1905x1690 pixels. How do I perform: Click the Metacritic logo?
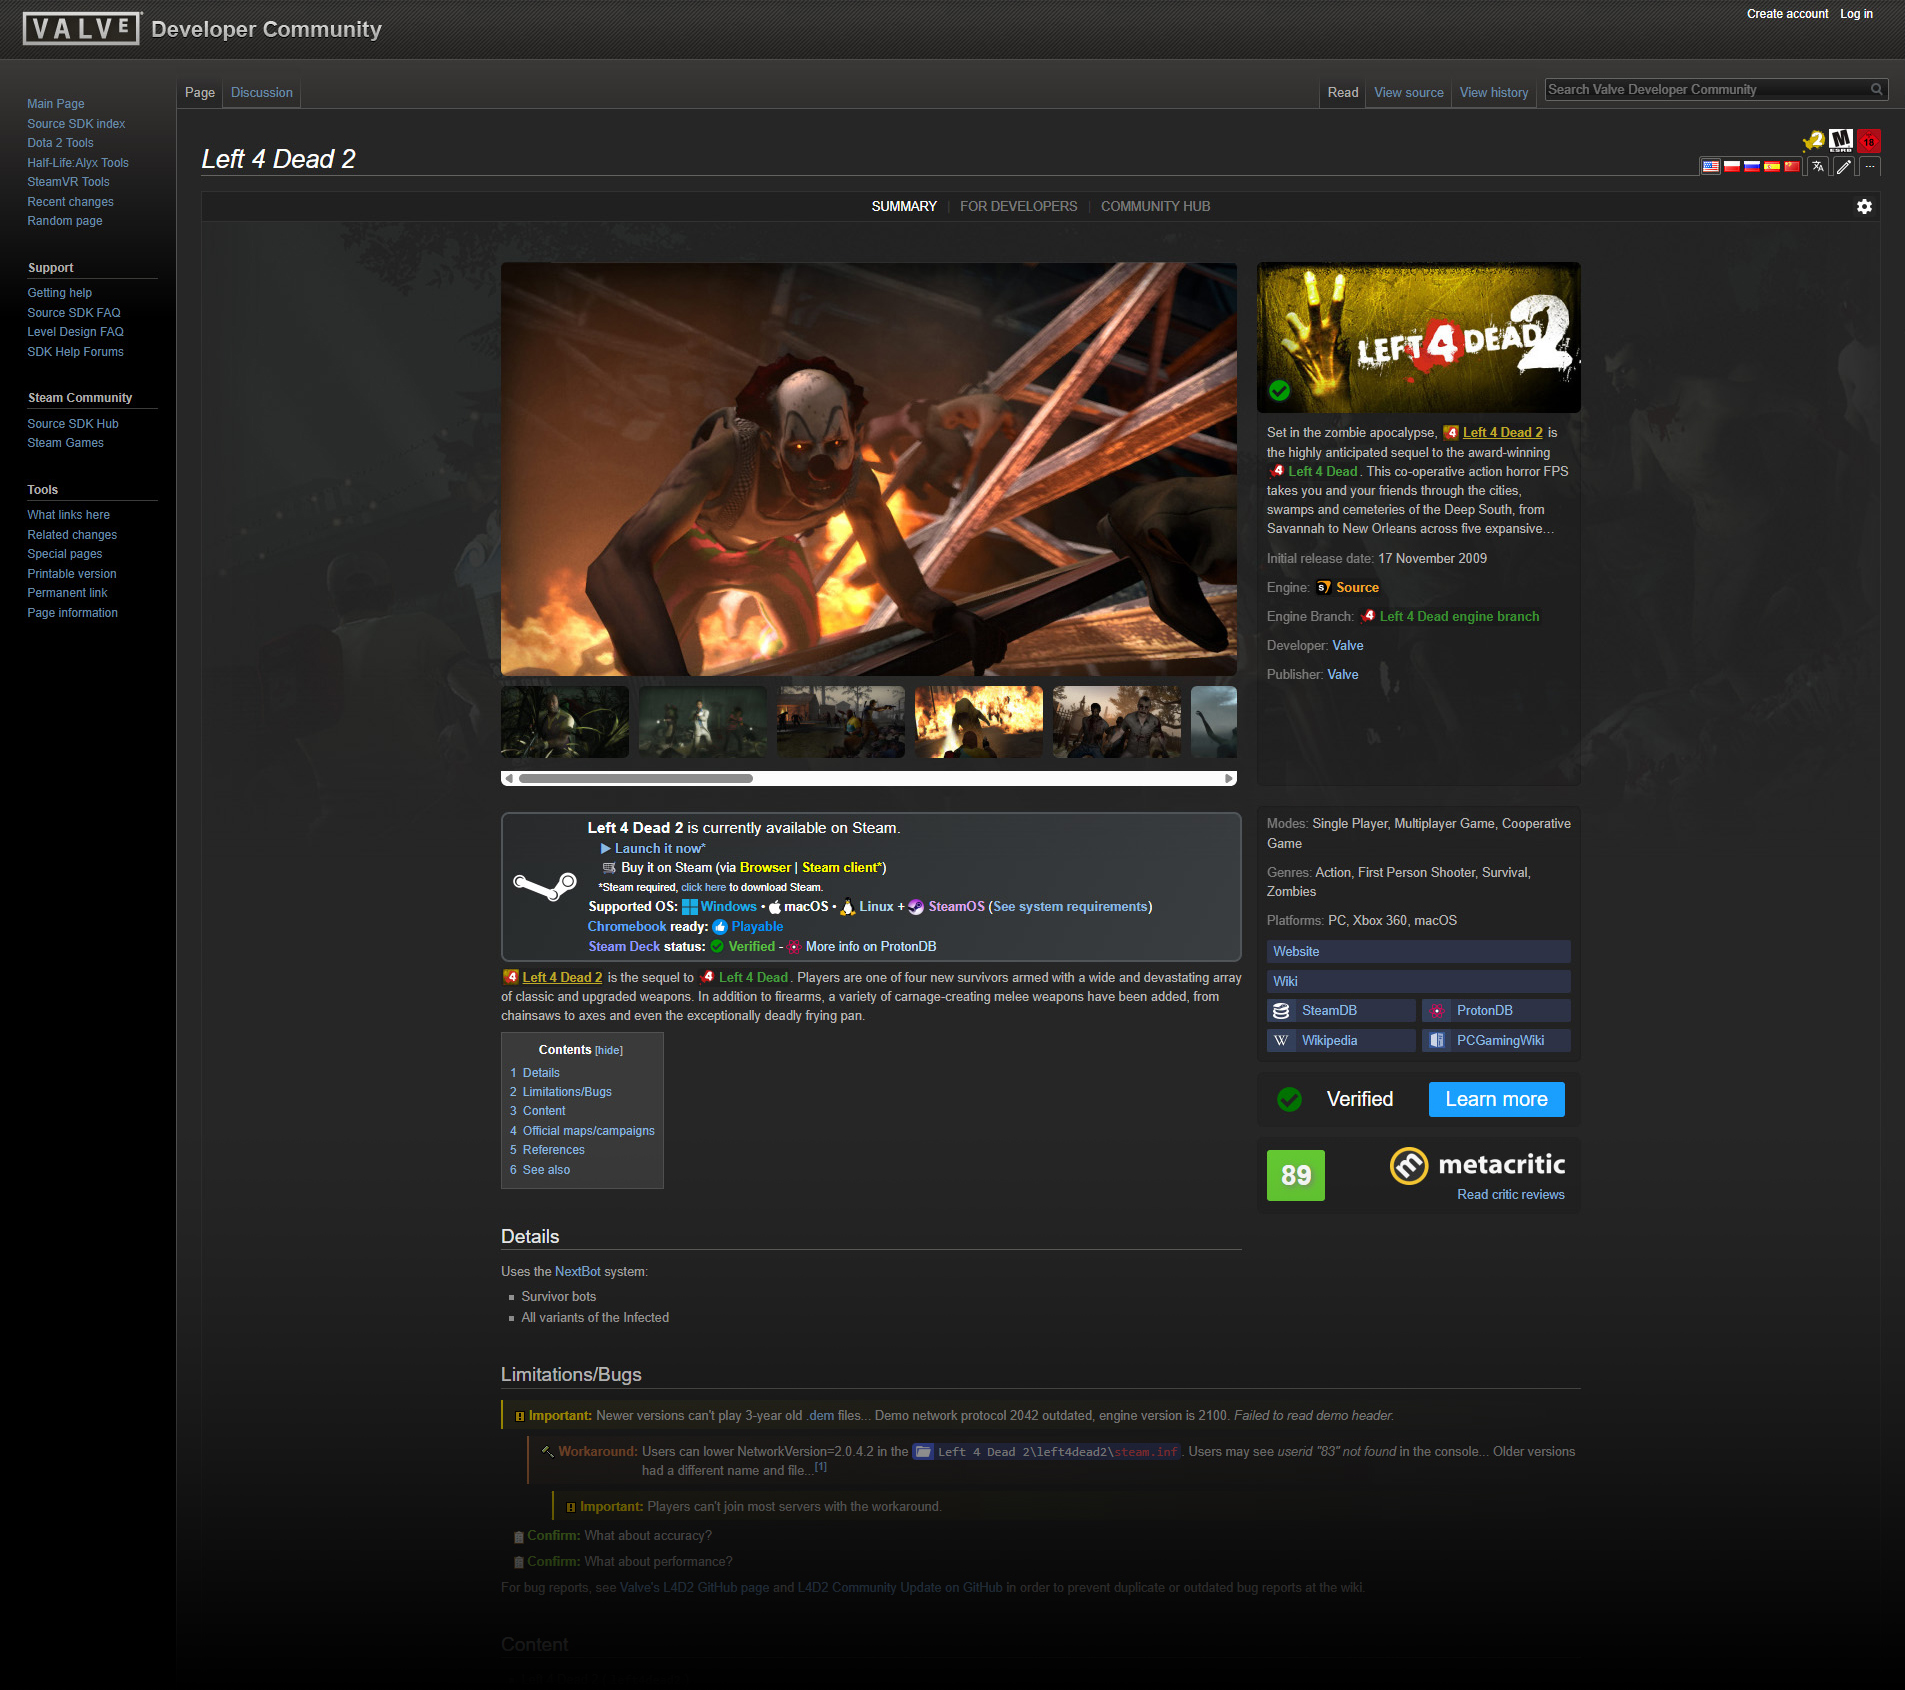point(1476,1165)
